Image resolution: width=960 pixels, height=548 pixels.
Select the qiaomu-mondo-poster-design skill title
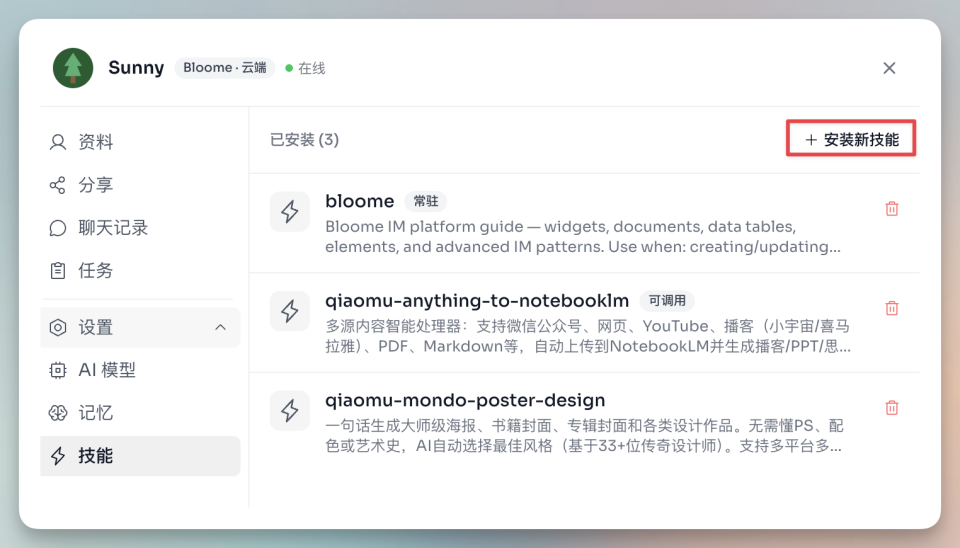pyautogui.click(x=465, y=400)
